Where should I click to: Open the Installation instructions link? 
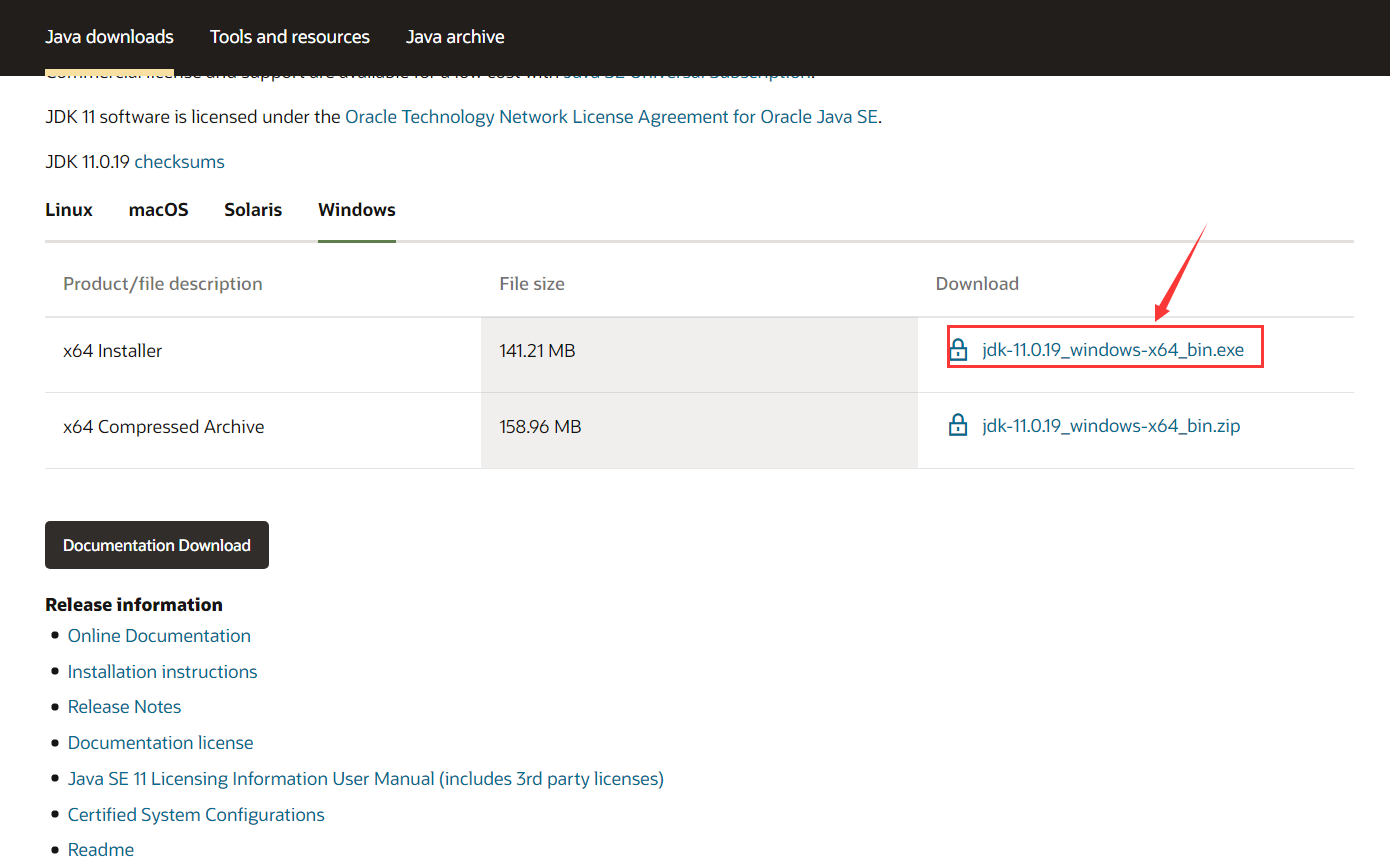(162, 672)
